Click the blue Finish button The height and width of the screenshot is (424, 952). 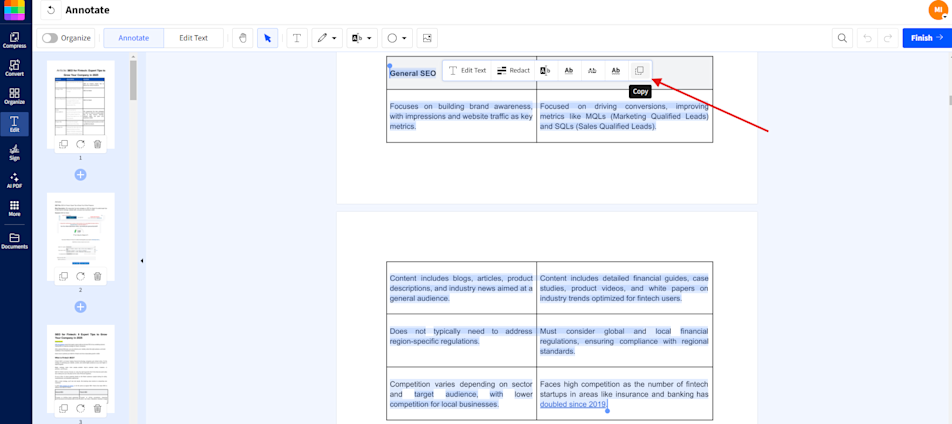pos(926,38)
